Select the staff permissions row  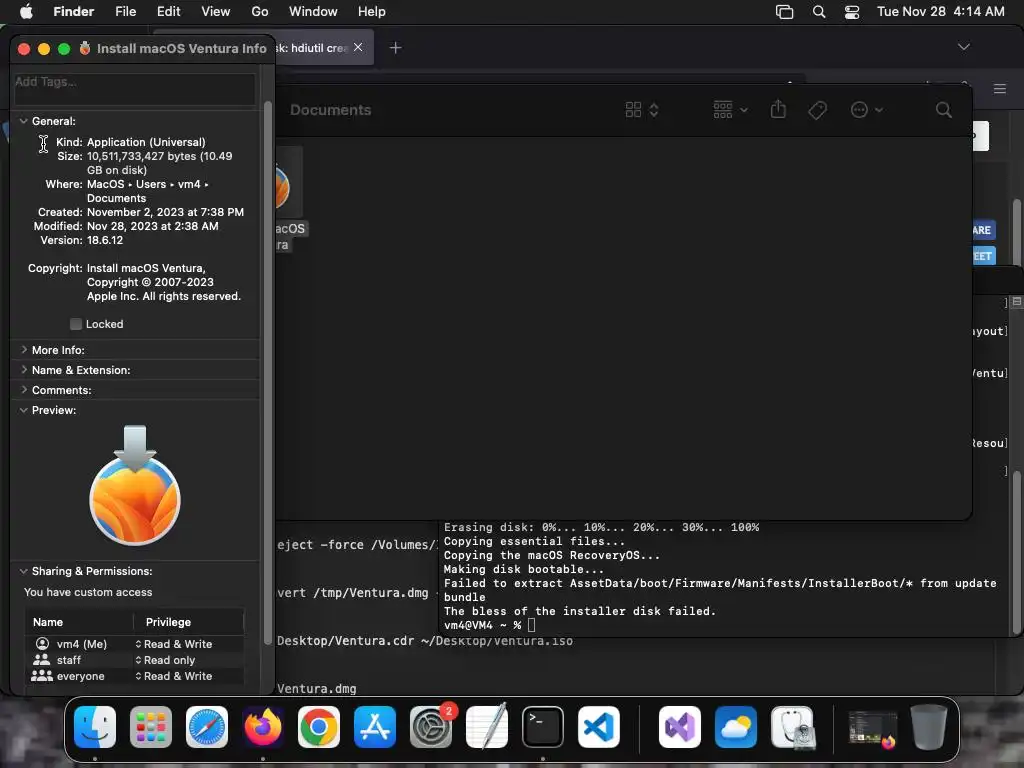point(135,660)
